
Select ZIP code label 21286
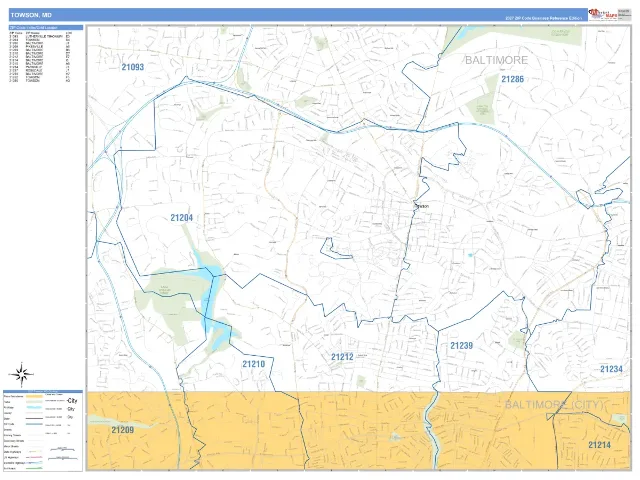pyautogui.click(x=512, y=79)
